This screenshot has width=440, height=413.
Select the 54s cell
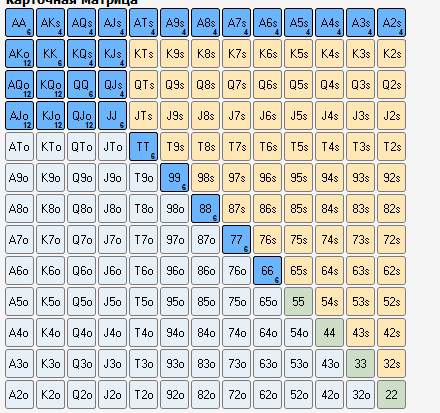coord(329,302)
